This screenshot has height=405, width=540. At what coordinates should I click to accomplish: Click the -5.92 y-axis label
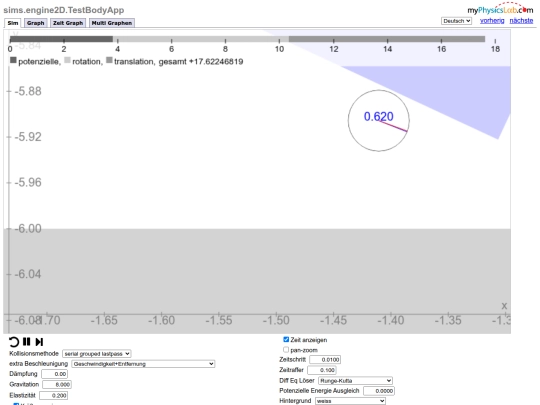(x=28, y=137)
